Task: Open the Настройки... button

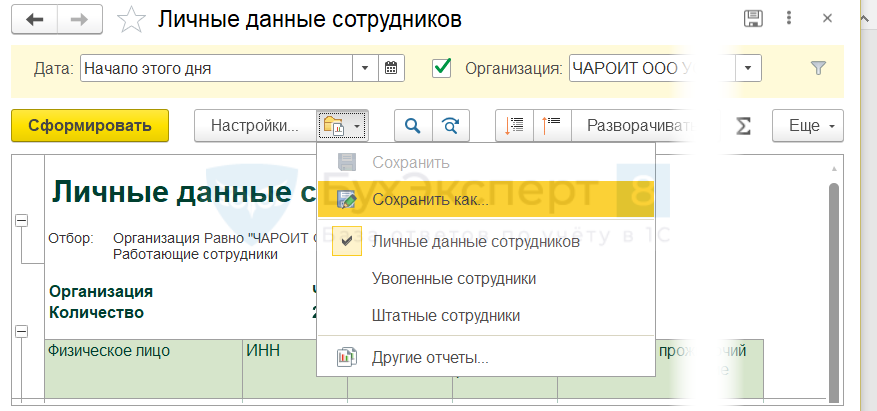Action: coord(255,126)
